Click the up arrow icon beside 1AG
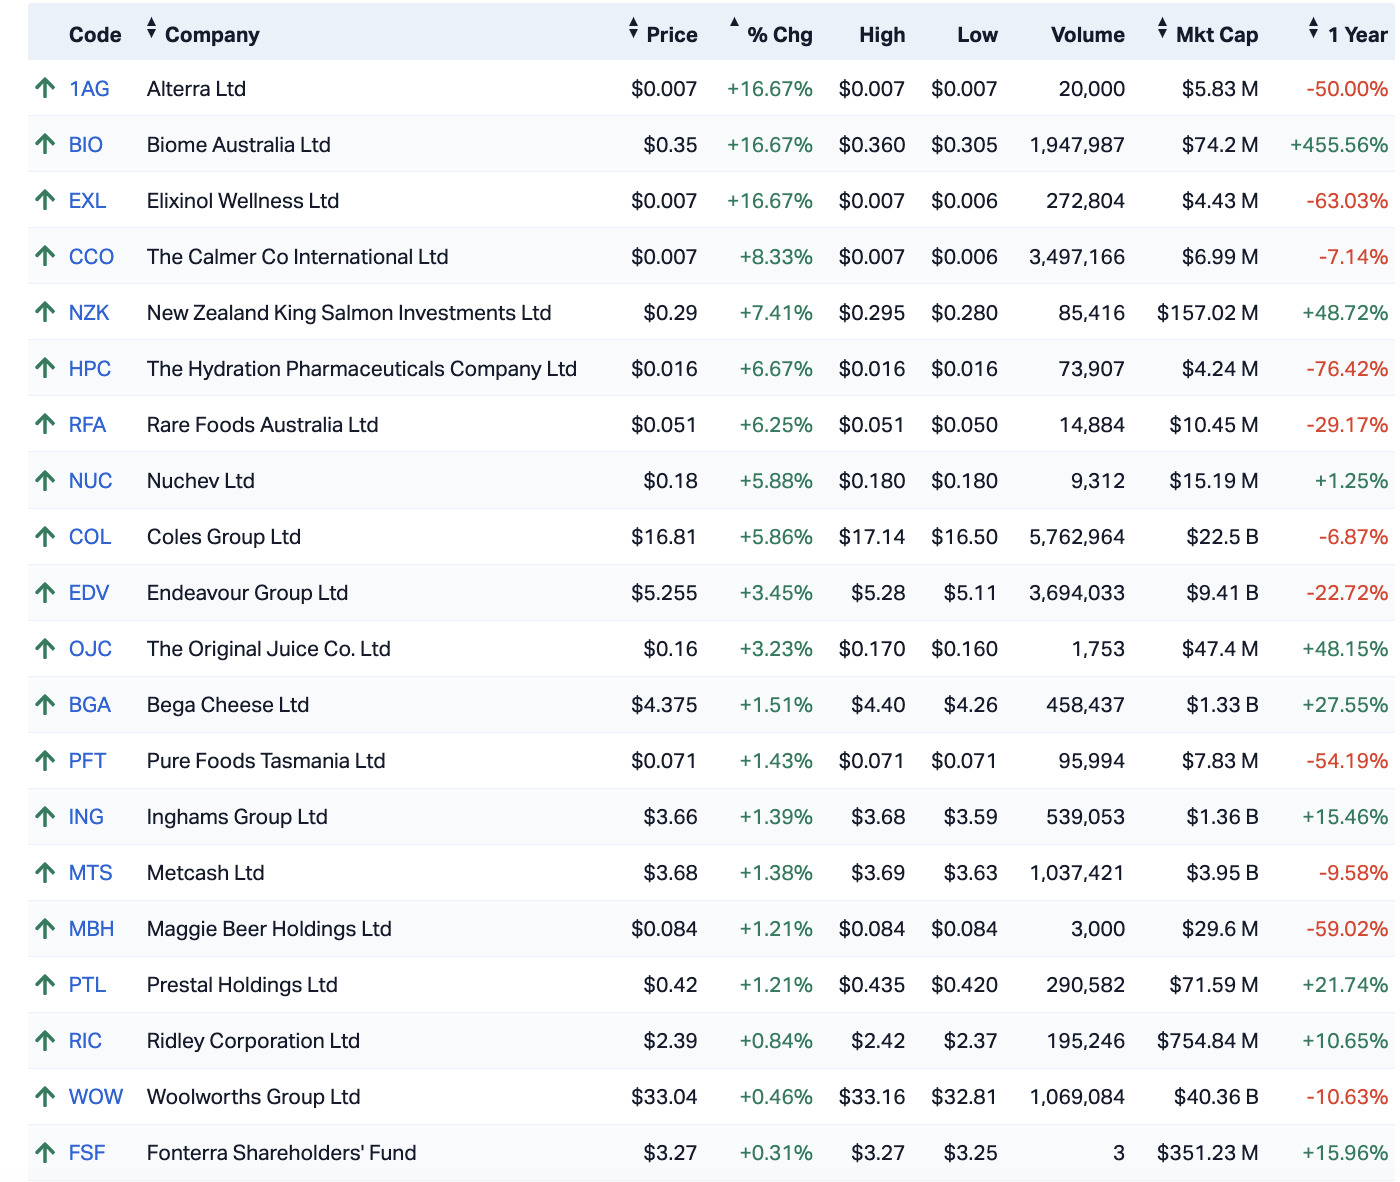The image size is (1400, 1182). (44, 88)
